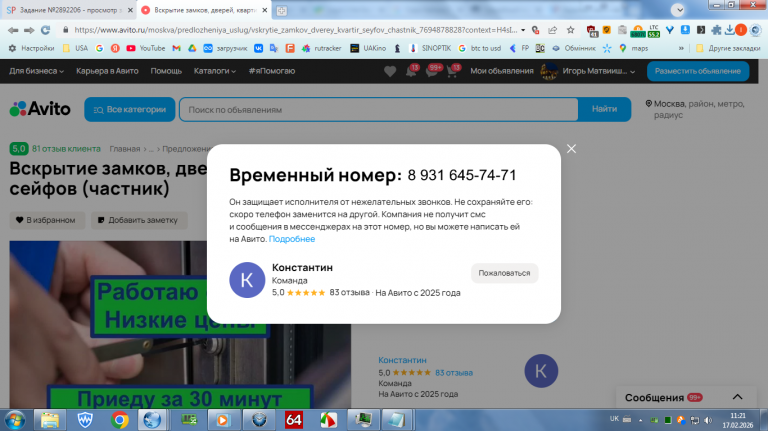This screenshot has width=768, height=431.
Task: Open btc to usd bookmark
Action: click(x=480, y=48)
